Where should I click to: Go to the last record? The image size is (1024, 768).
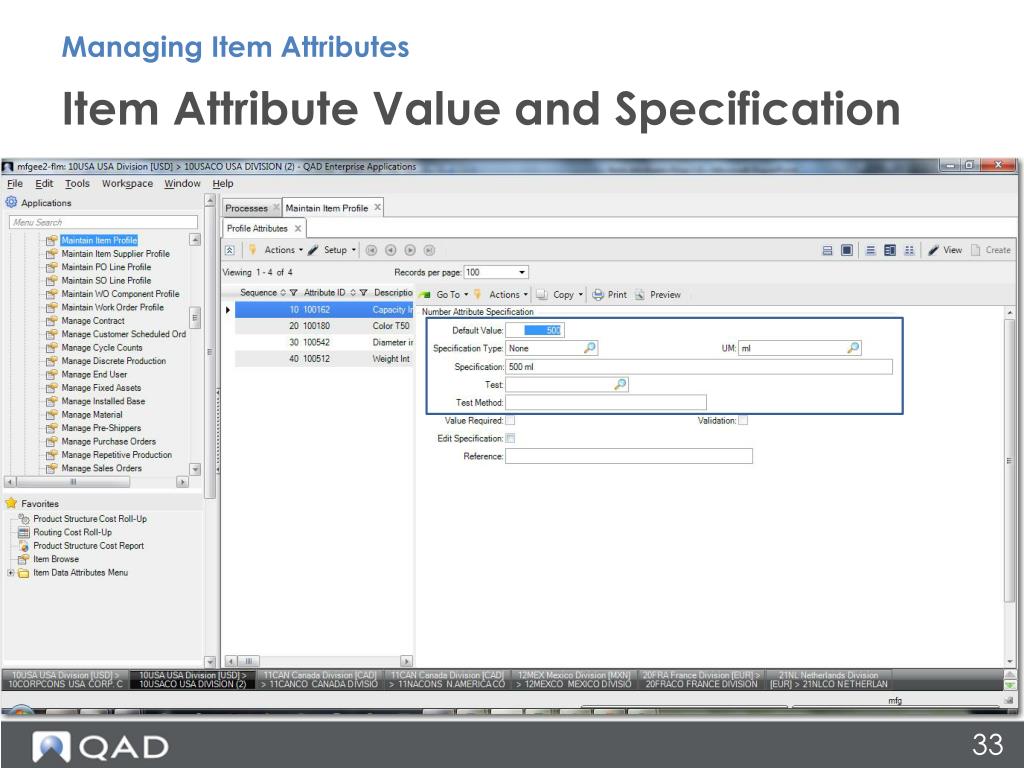click(x=429, y=250)
